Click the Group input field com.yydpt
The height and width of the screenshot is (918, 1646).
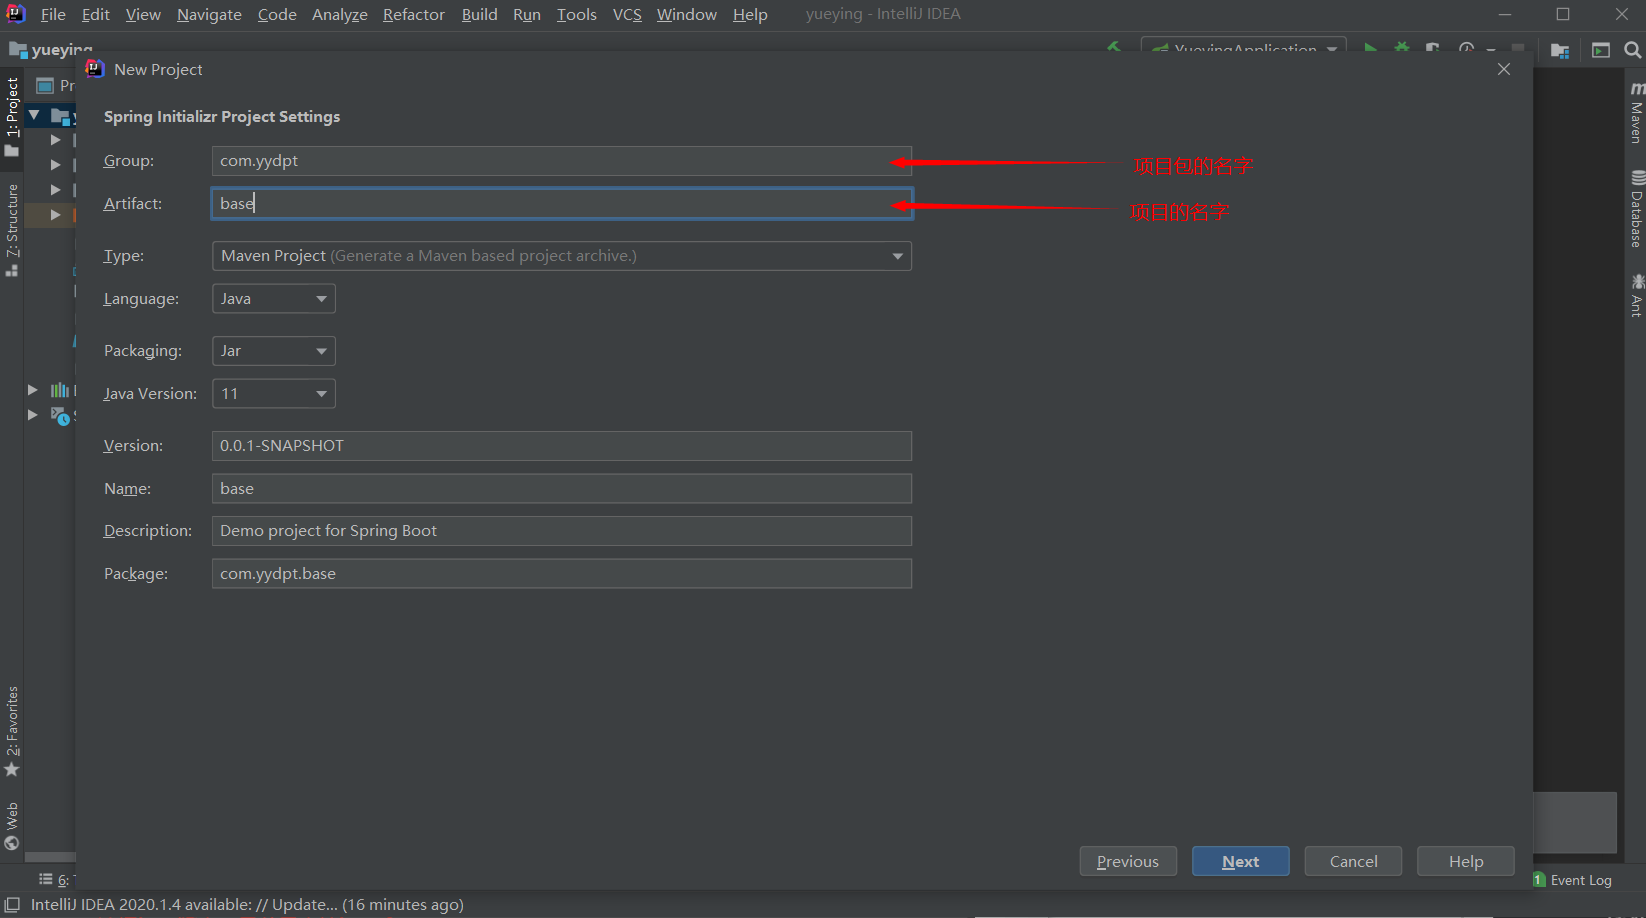(562, 161)
